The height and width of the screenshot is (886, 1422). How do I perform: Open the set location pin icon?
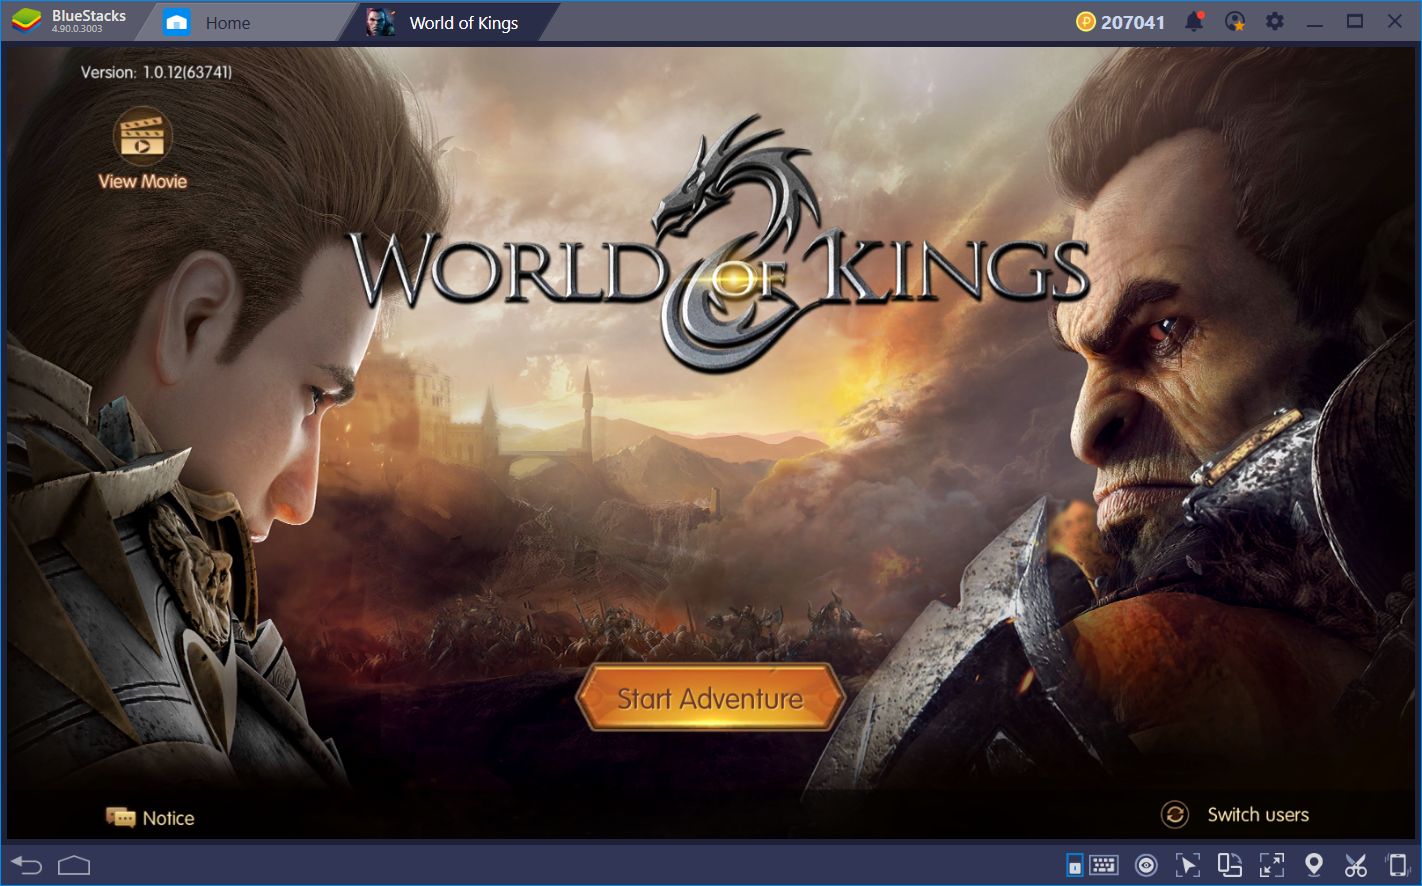click(1314, 865)
